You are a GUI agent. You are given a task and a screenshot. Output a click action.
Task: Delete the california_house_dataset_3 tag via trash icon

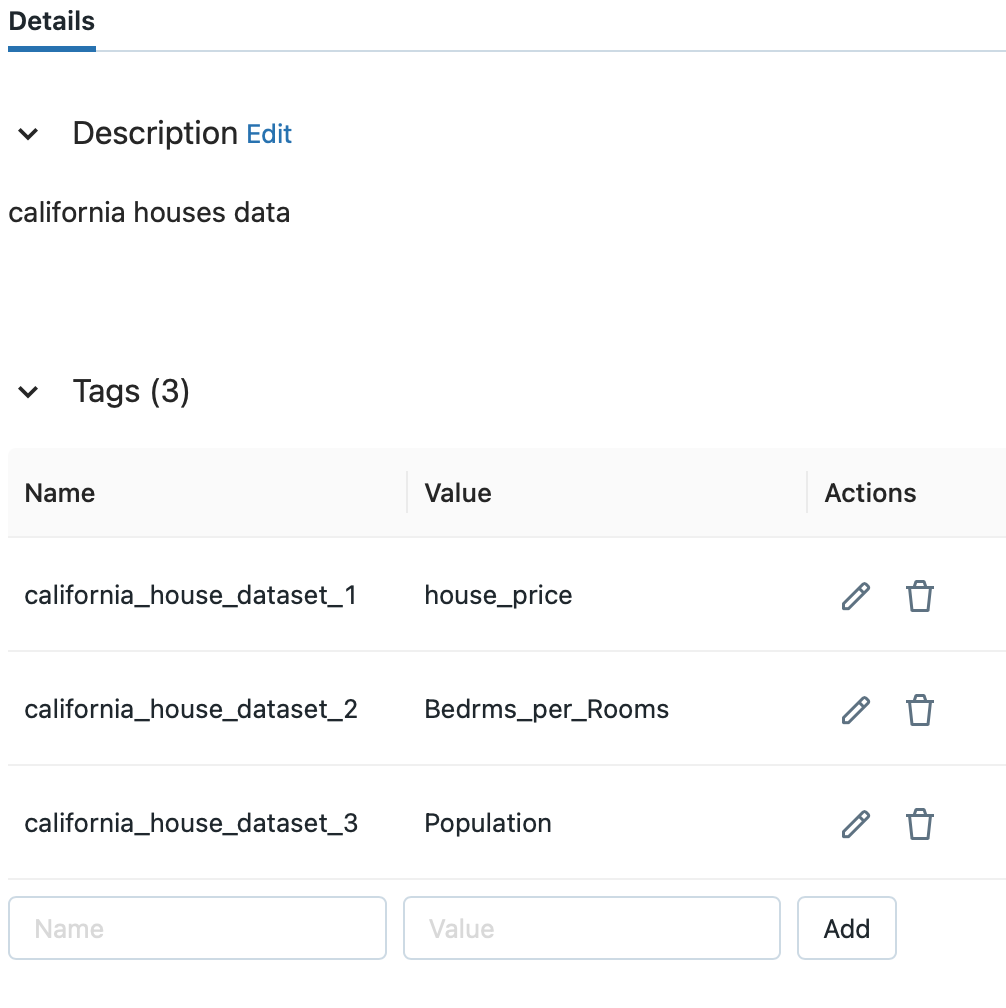pos(919,824)
